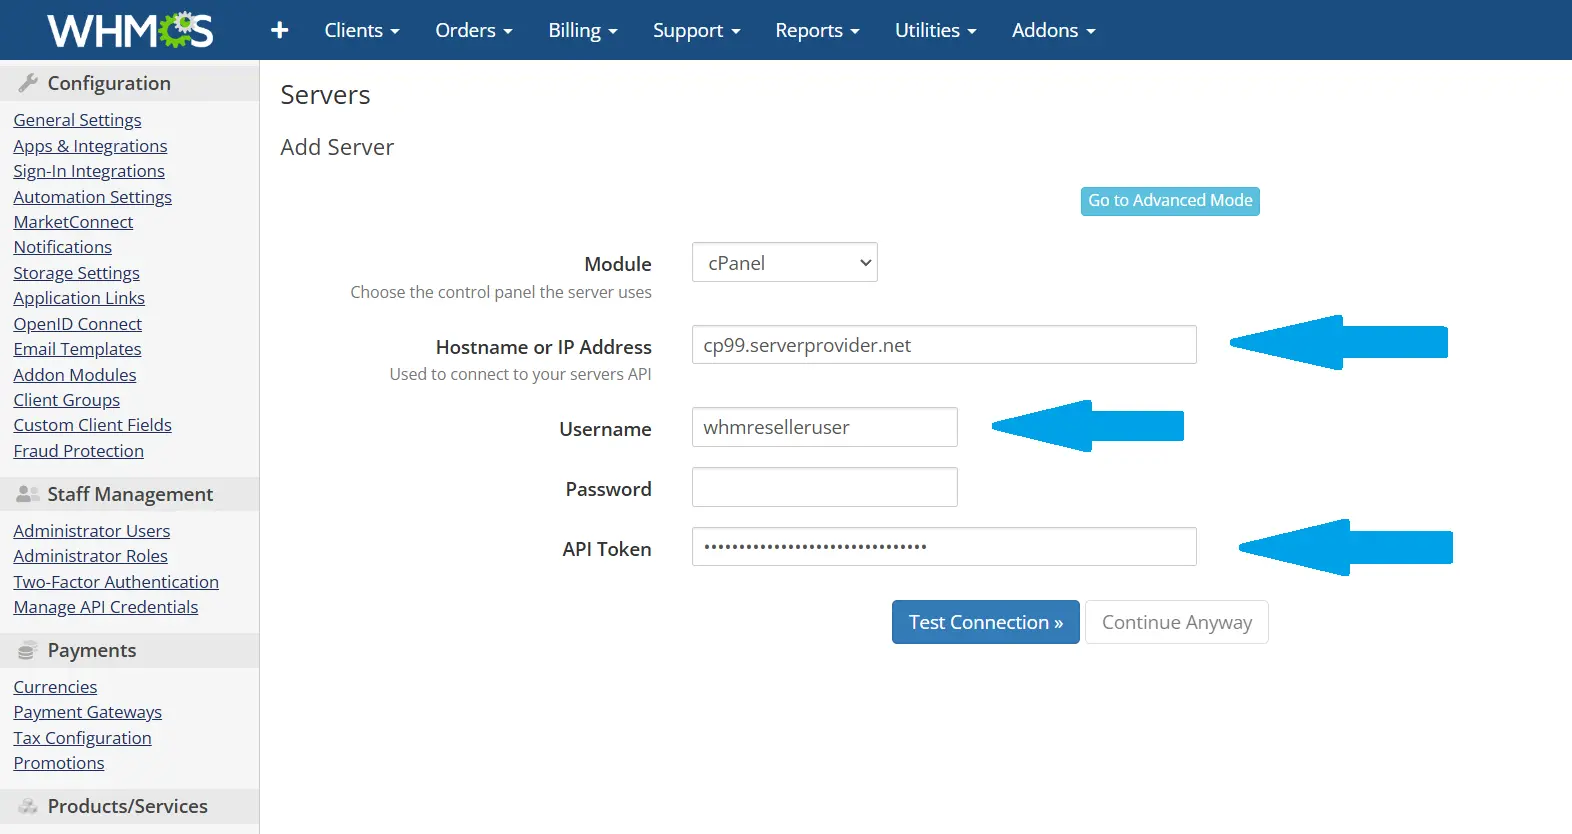Click the Configuration wrench icon

pos(28,83)
